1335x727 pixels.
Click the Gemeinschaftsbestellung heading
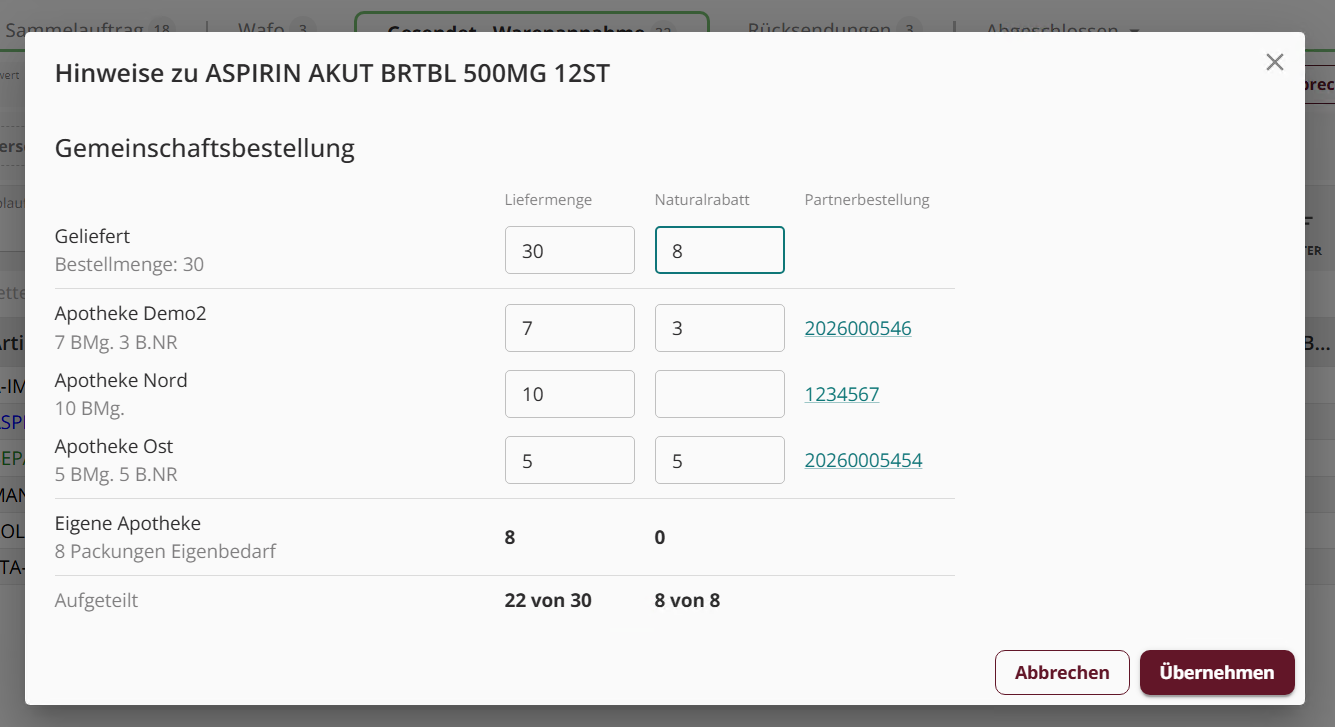click(205, 149)
